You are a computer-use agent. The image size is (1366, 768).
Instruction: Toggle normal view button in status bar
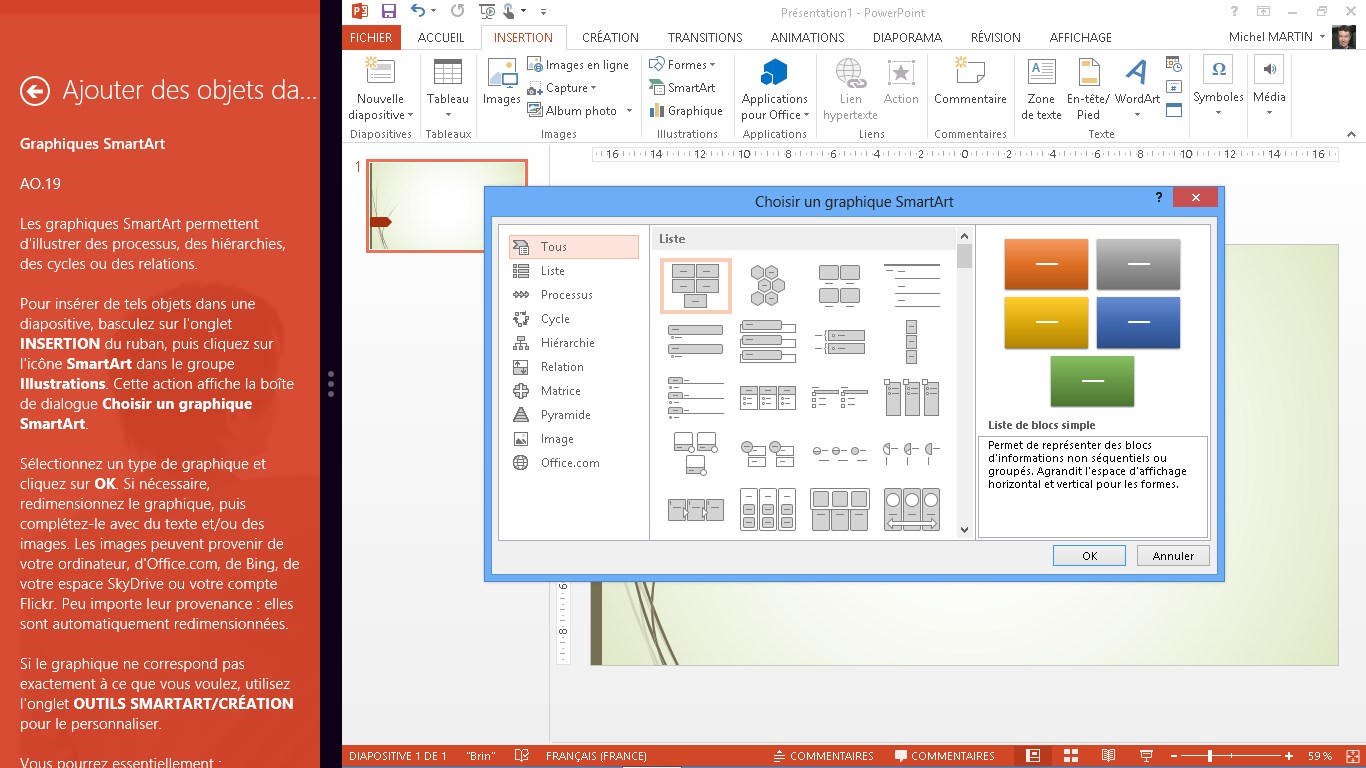[1033, 756]
